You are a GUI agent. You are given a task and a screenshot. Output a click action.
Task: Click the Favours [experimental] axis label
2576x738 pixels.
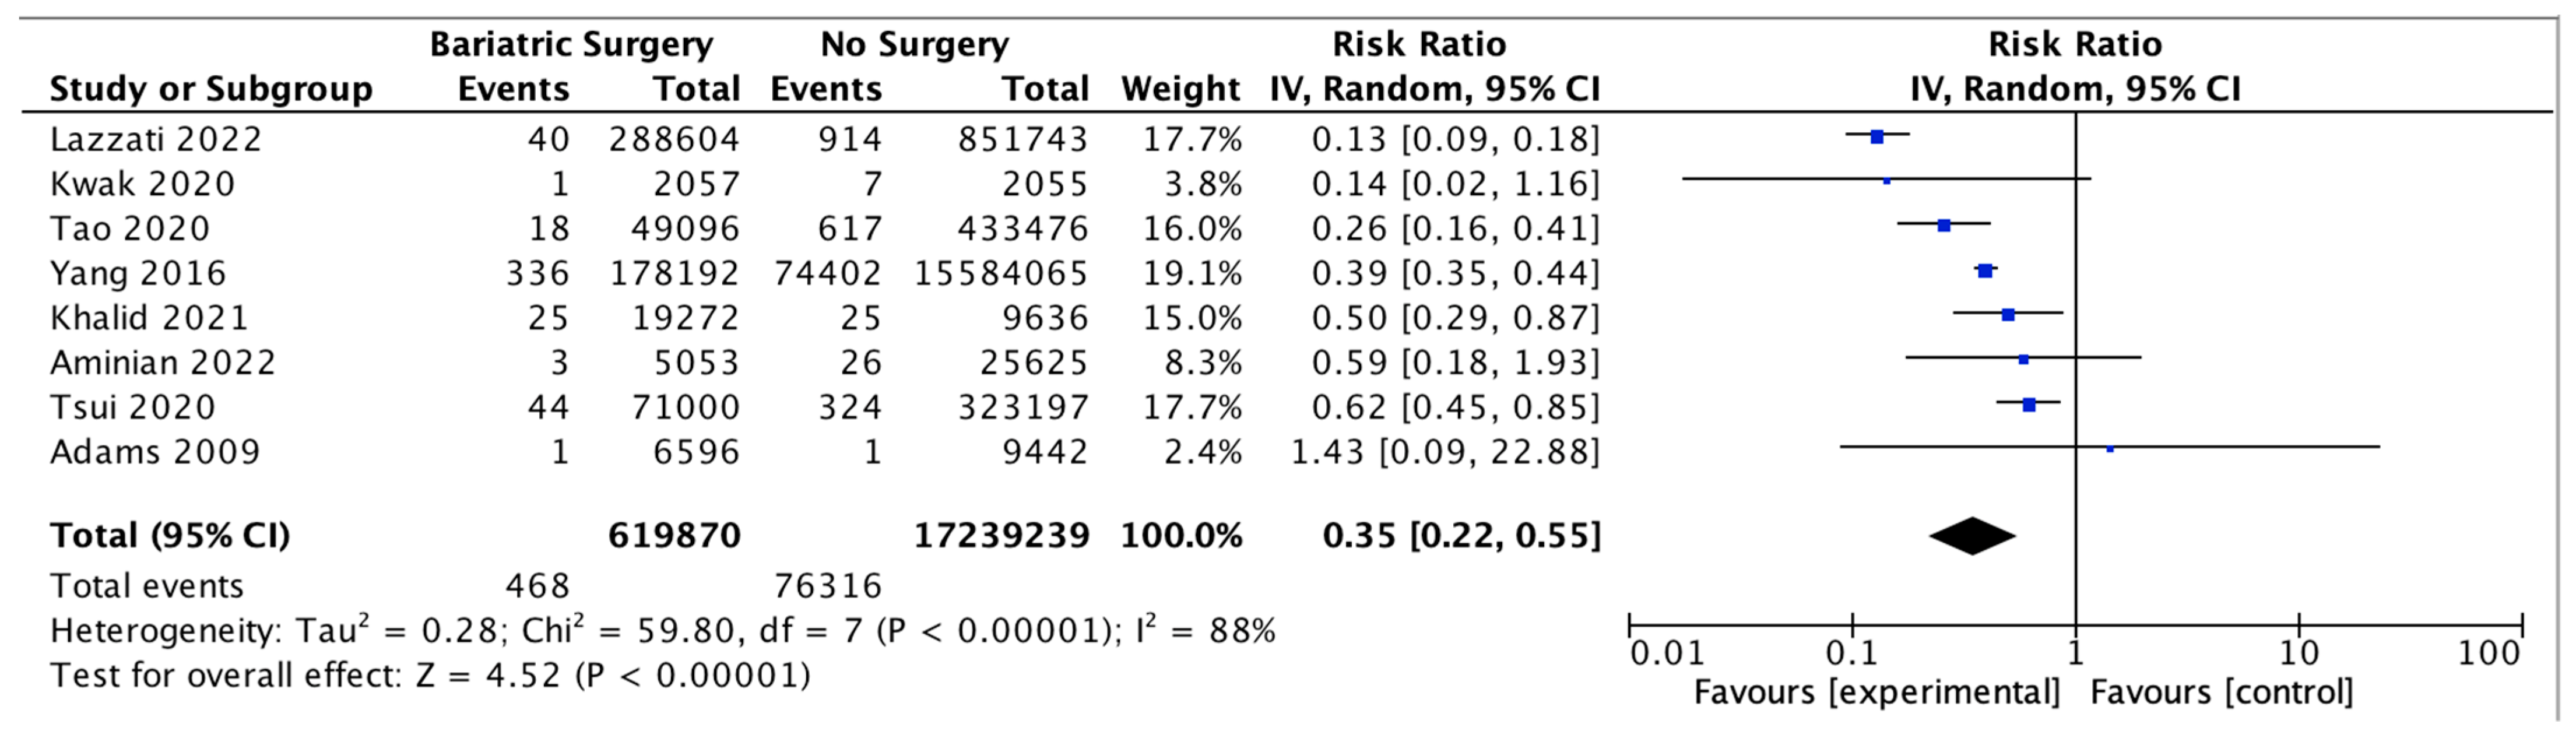tap(1877, 692)
